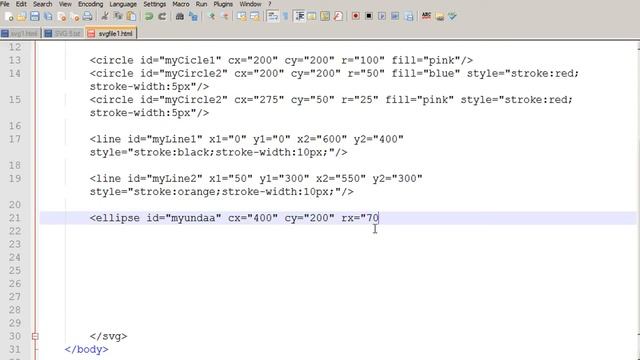Switch to the svg1.html tab
The width and height of the screenshot is (640, 360).
coord(20,33)
